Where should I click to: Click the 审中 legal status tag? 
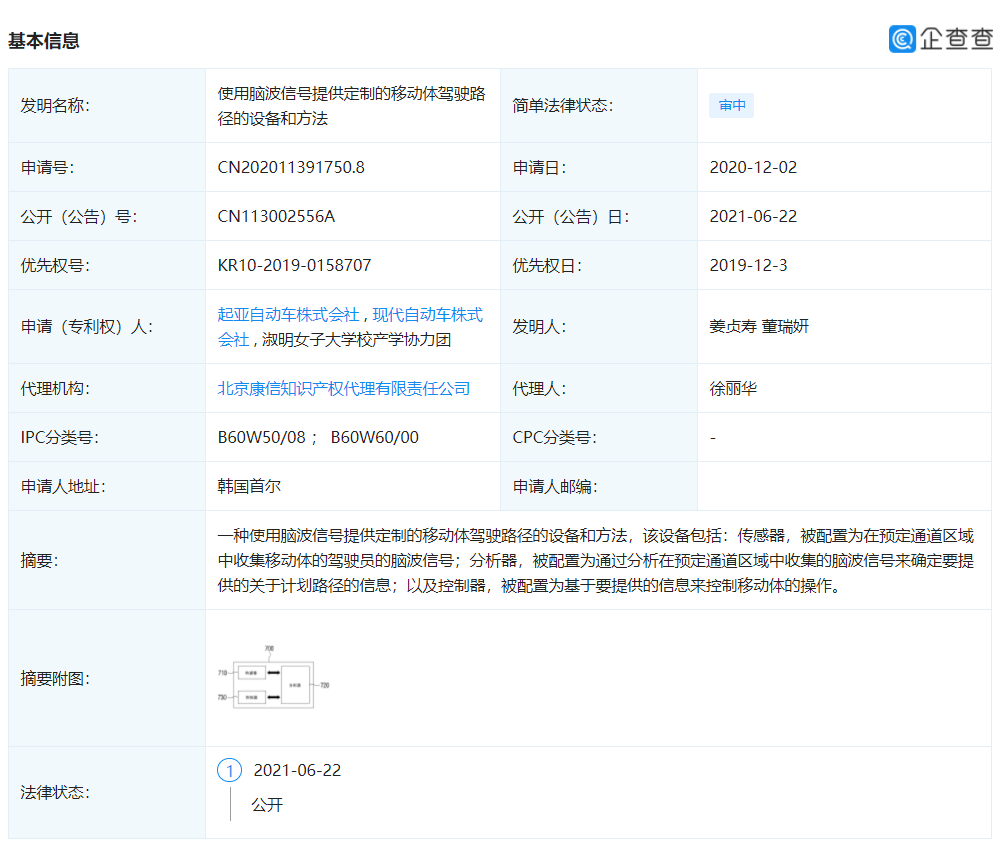731,106
